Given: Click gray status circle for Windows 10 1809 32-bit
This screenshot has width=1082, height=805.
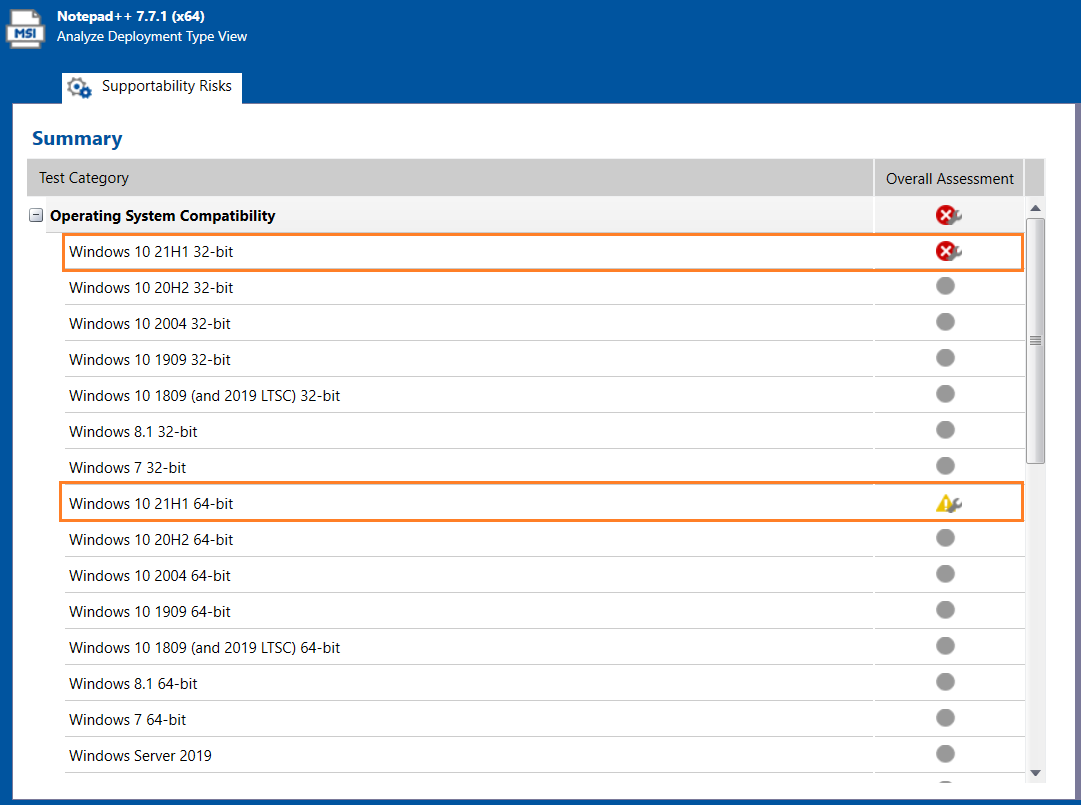Looking at the screenshot, I should [945, 393].
